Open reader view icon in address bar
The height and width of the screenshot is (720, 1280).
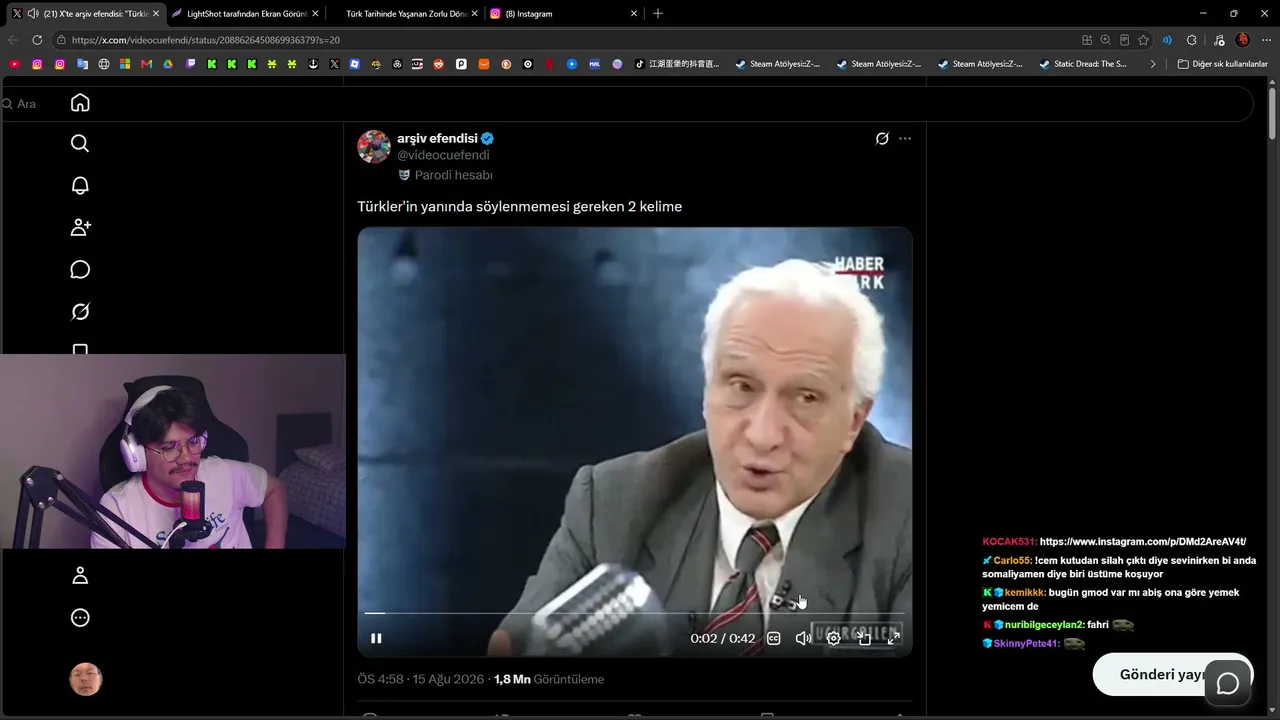pyautogui.click(x=1124, y=40)
